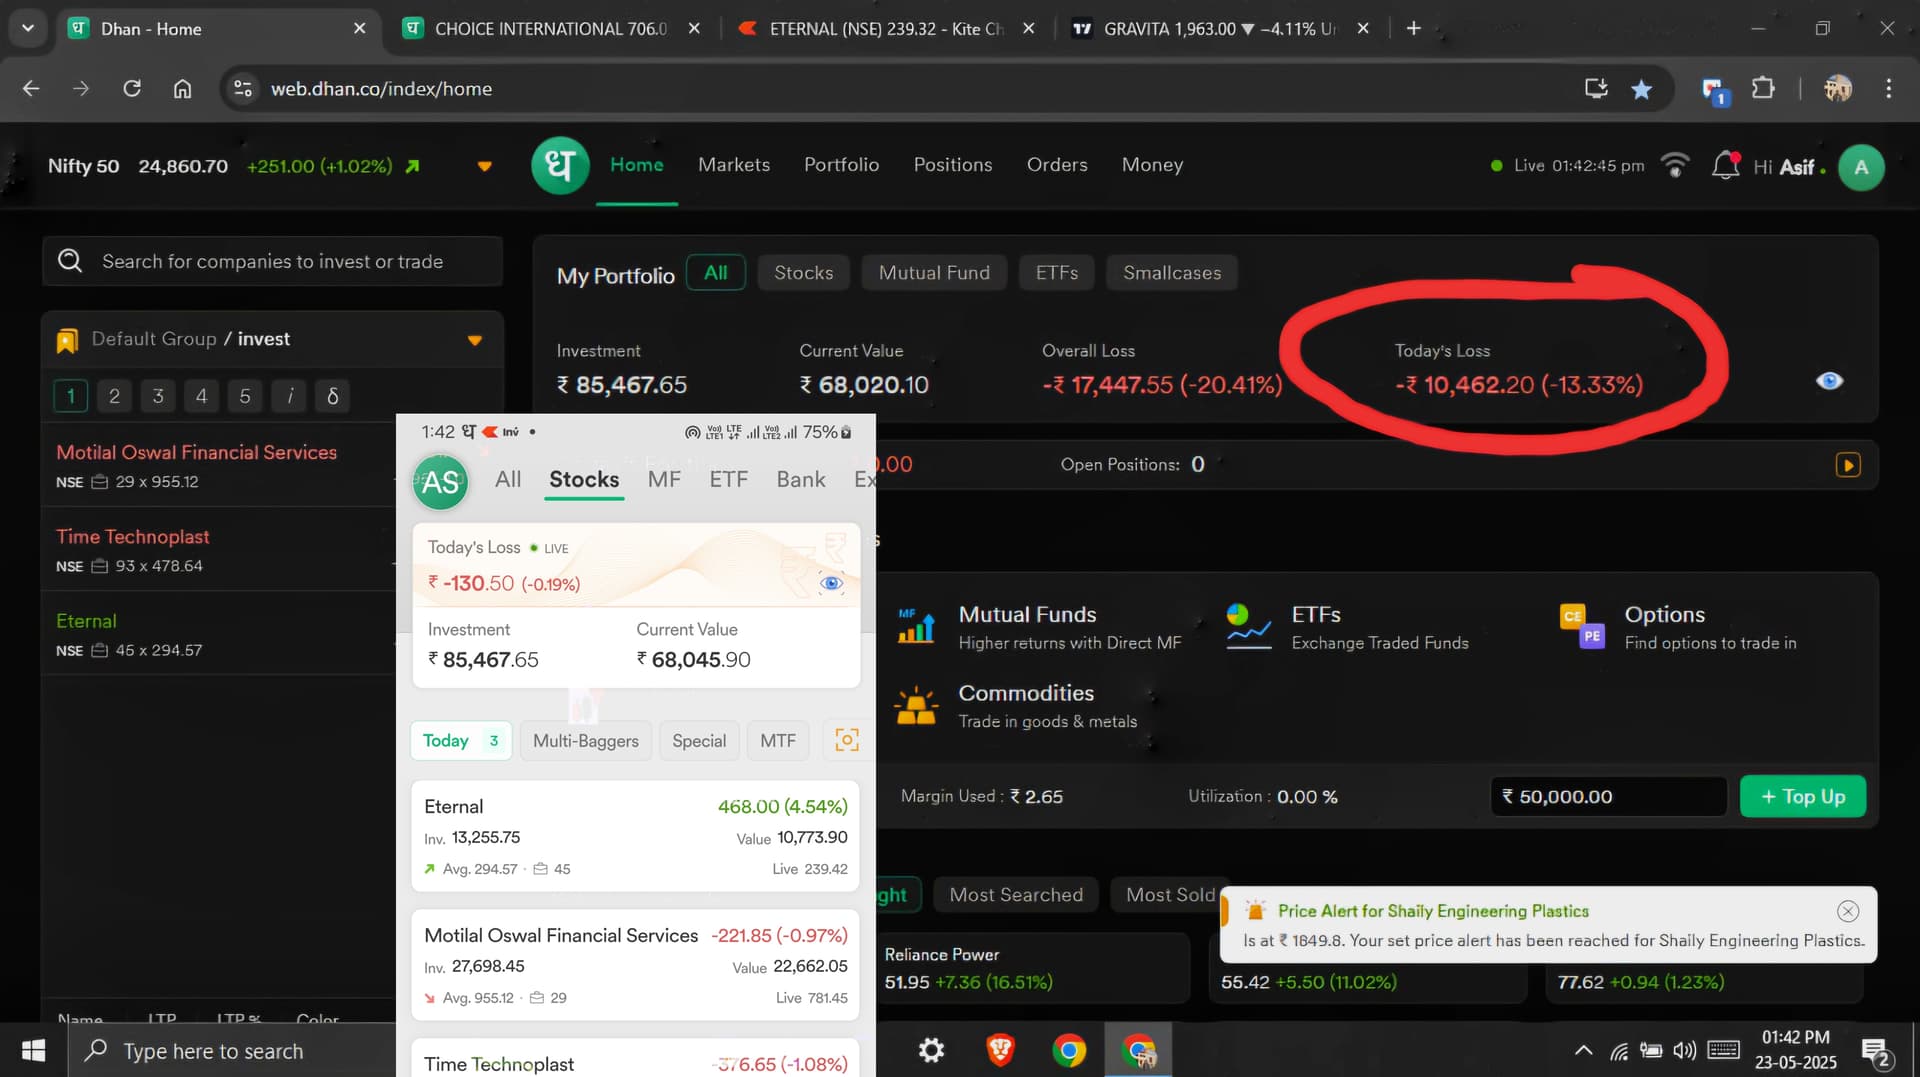Click the Windows Start button

point(33,1050)
